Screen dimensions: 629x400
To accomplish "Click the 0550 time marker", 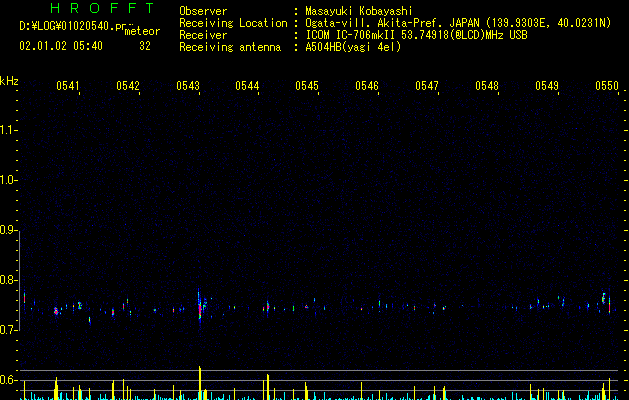I will click(x=607, y=86).
